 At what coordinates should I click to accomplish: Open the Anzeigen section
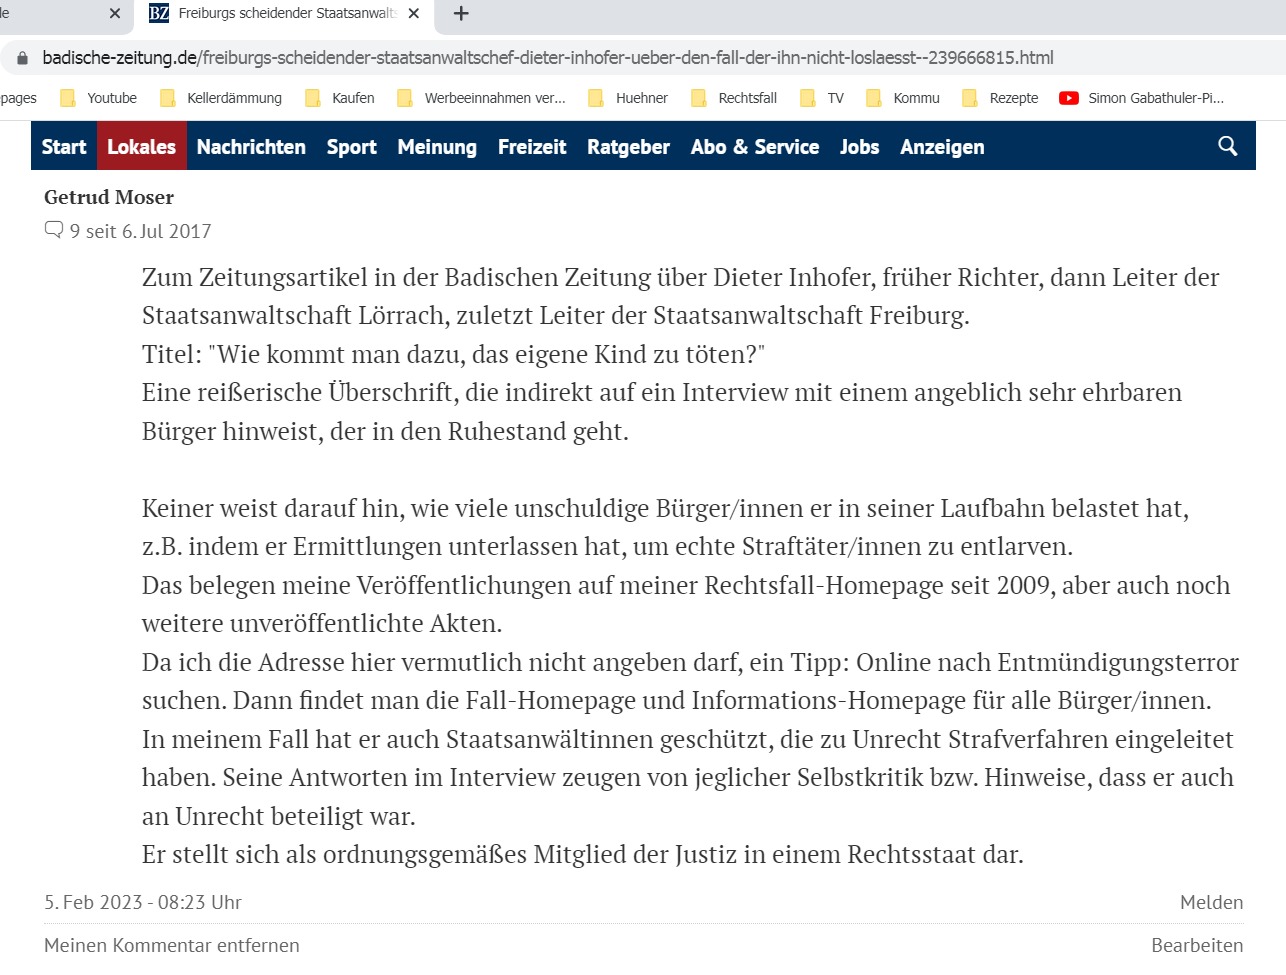click(x=942, y=147)
